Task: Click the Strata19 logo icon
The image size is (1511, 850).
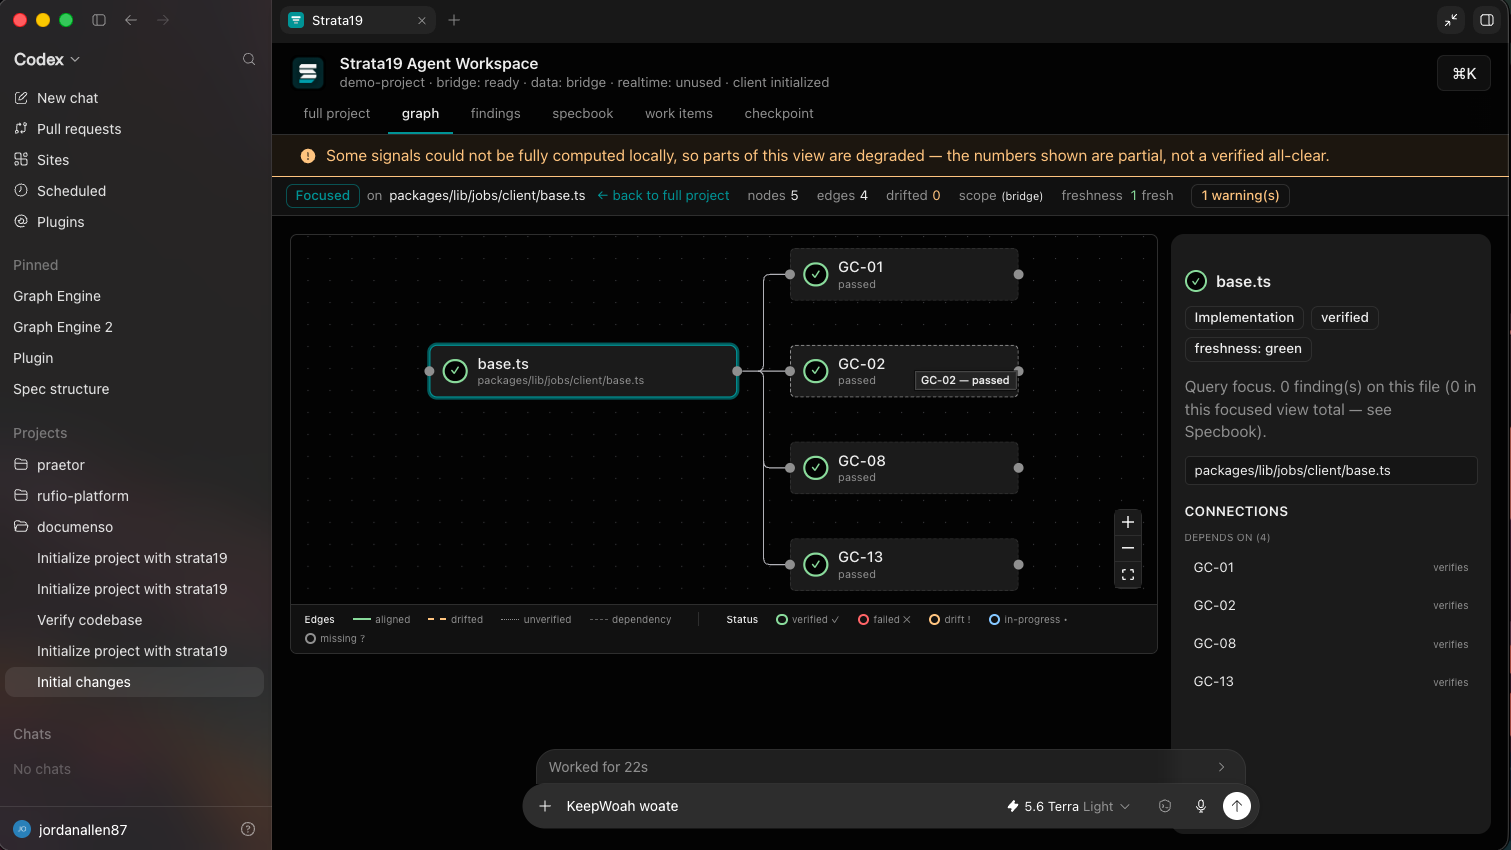Action: [308, 73]
